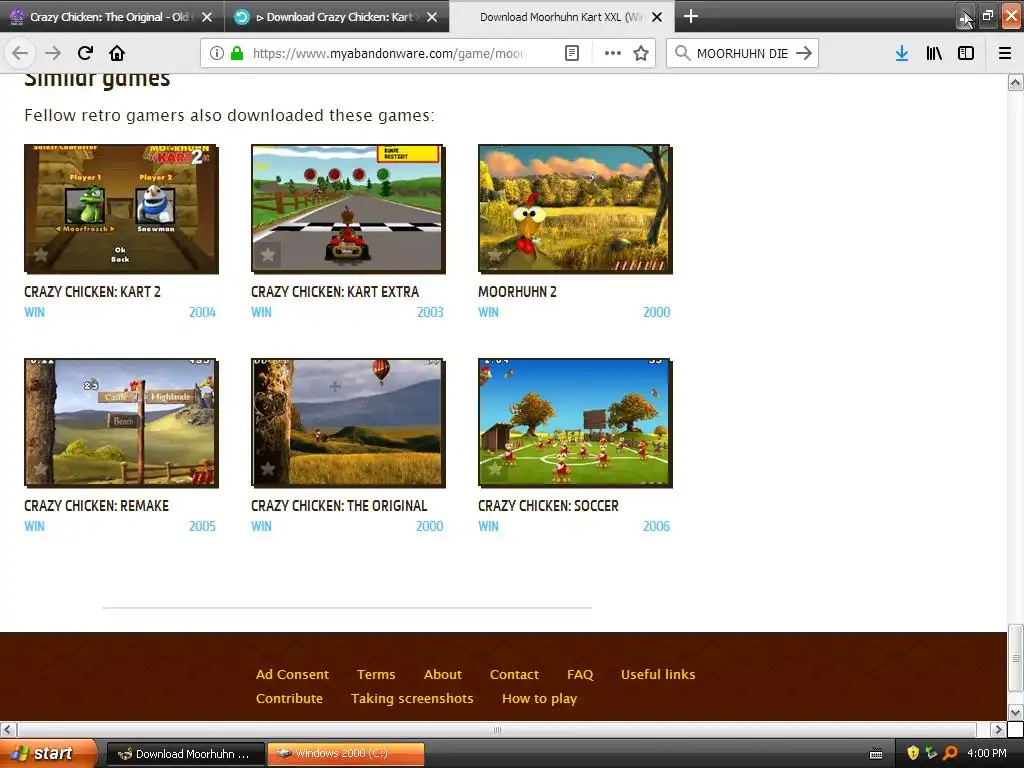This screenshot has height=768, width=1024.
Task: Show site information icon in address bar
Action: click(217, 53)
